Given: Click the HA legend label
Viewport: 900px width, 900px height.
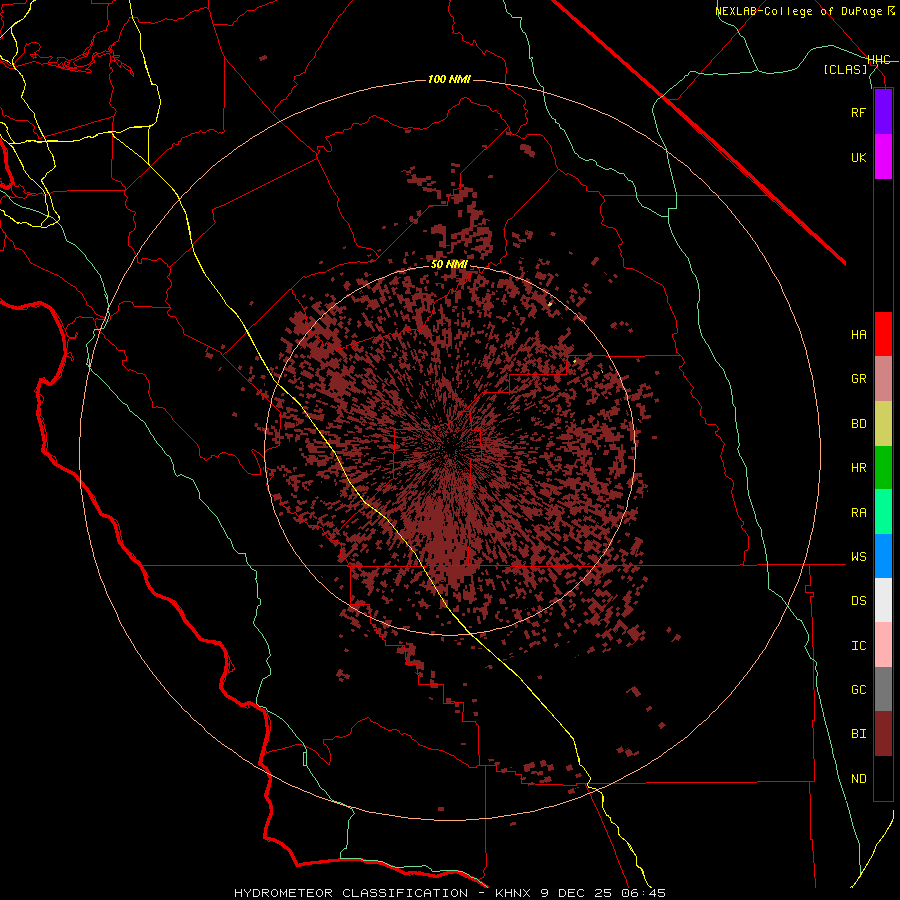Looking at the screenshot, I should pos(858,335).
